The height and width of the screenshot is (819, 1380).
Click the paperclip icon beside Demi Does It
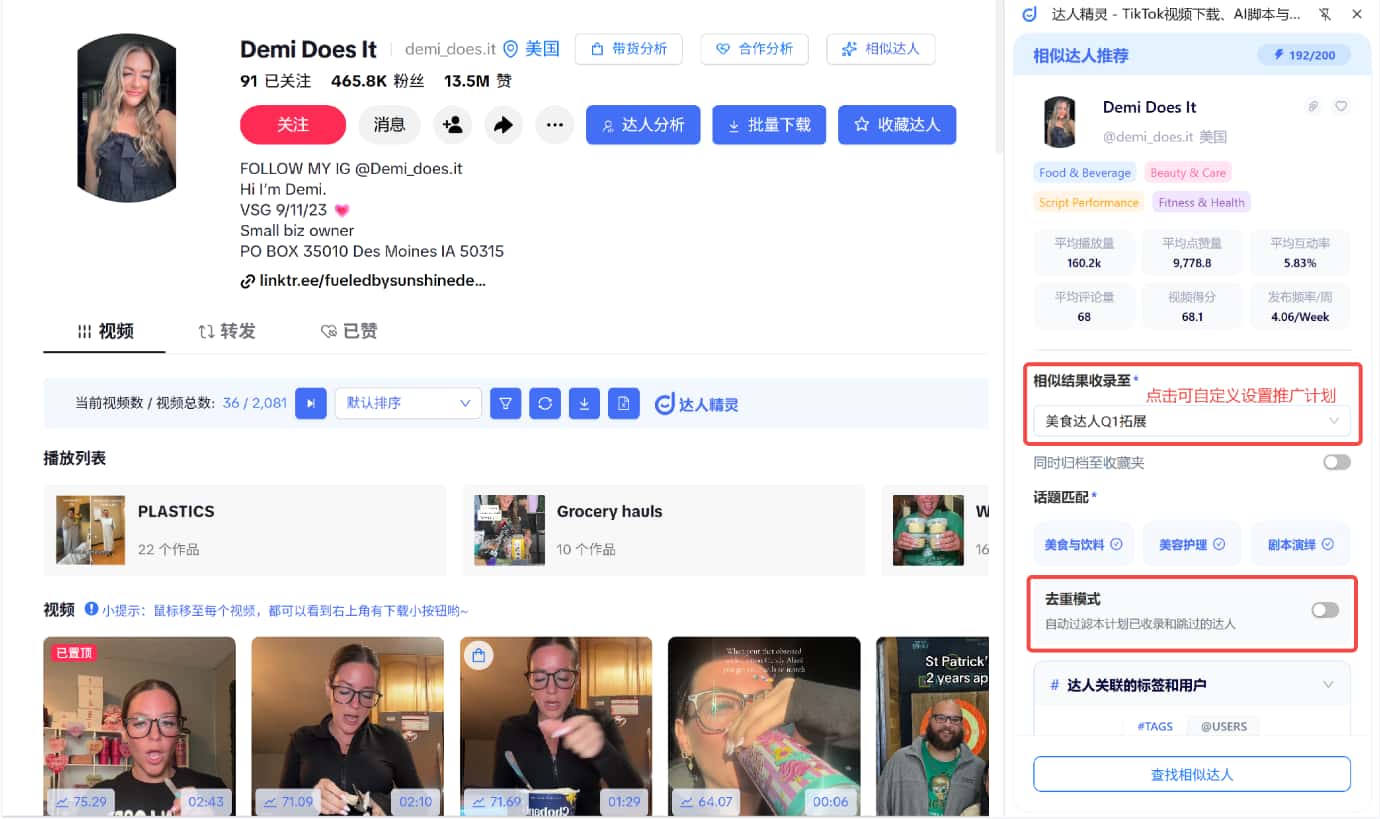1313,105
